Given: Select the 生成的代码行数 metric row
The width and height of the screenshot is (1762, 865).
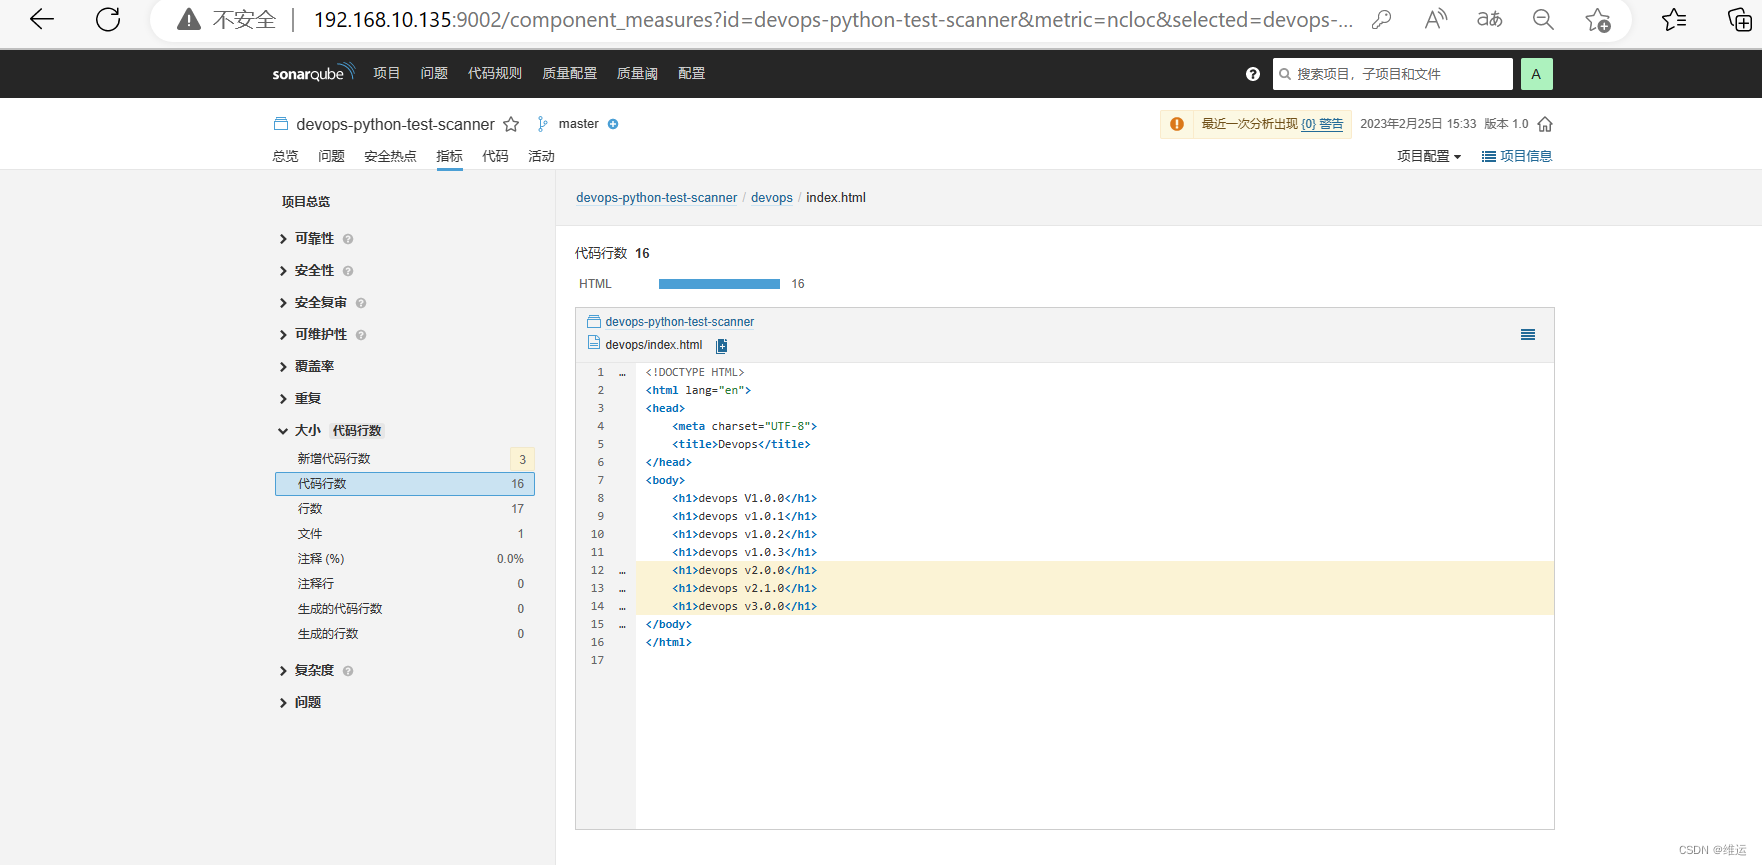Looking at the screenshot, I should 405,609.
